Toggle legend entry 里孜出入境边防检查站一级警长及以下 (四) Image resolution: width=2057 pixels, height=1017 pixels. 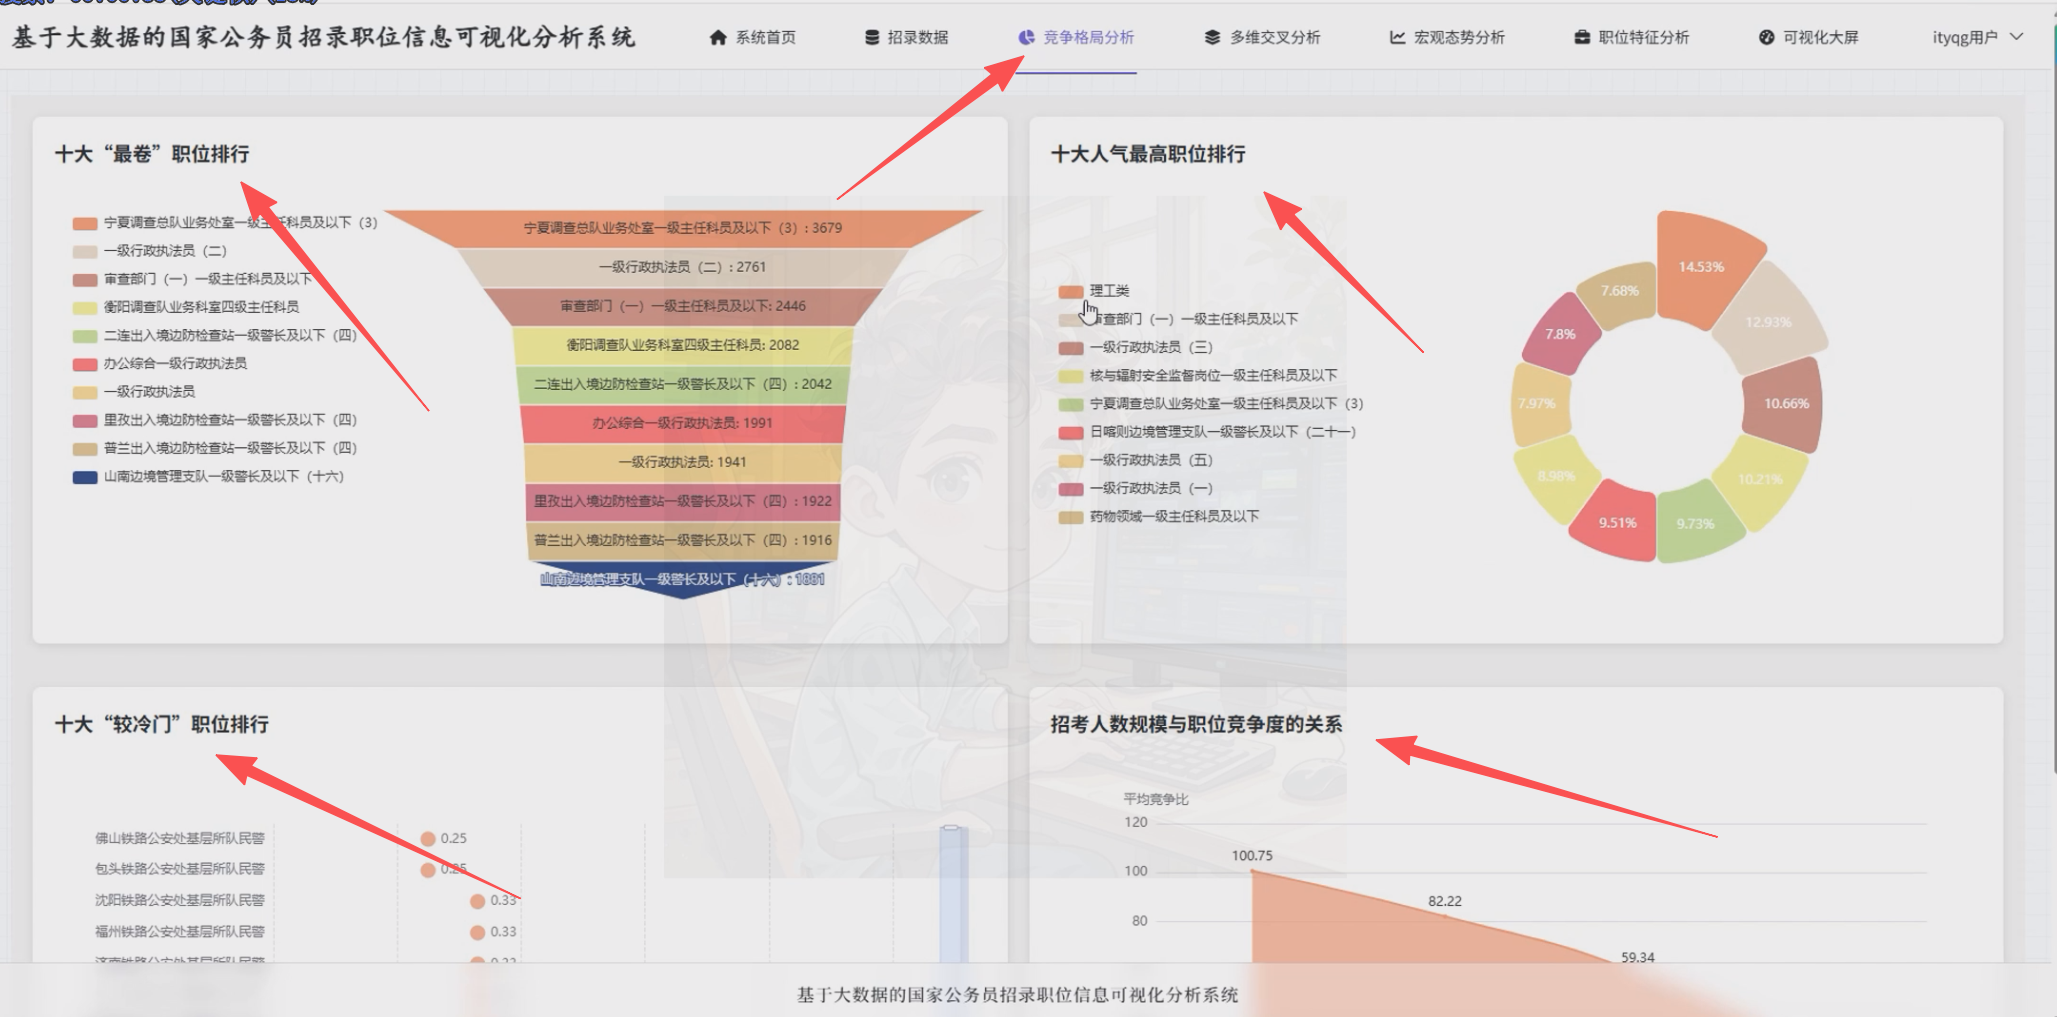coord(215,420)
